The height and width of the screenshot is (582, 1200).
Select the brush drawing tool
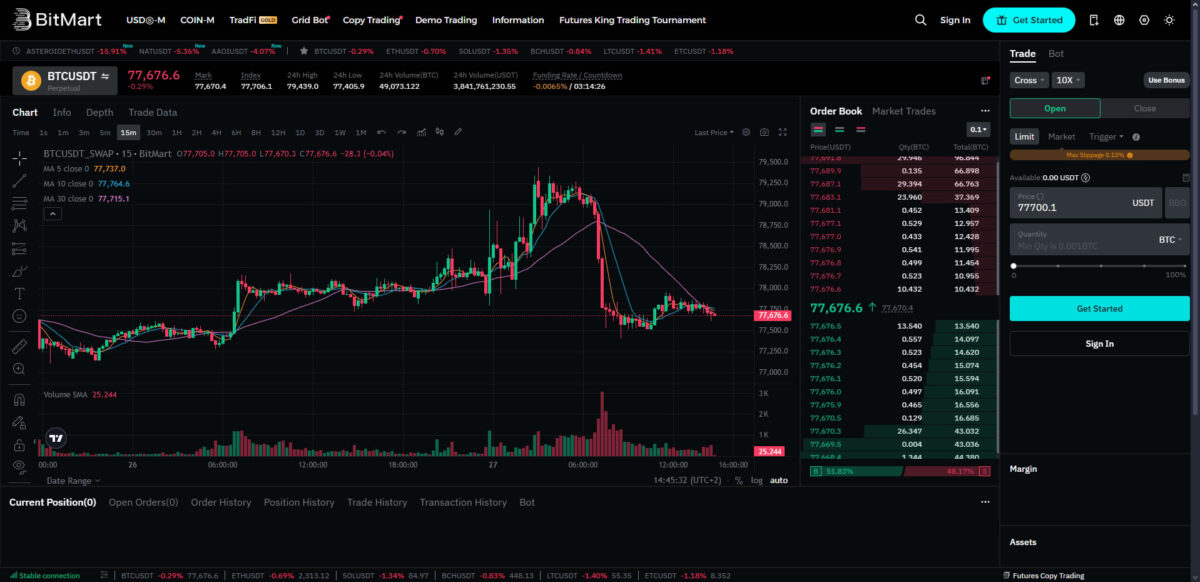[x=19, y=271]
